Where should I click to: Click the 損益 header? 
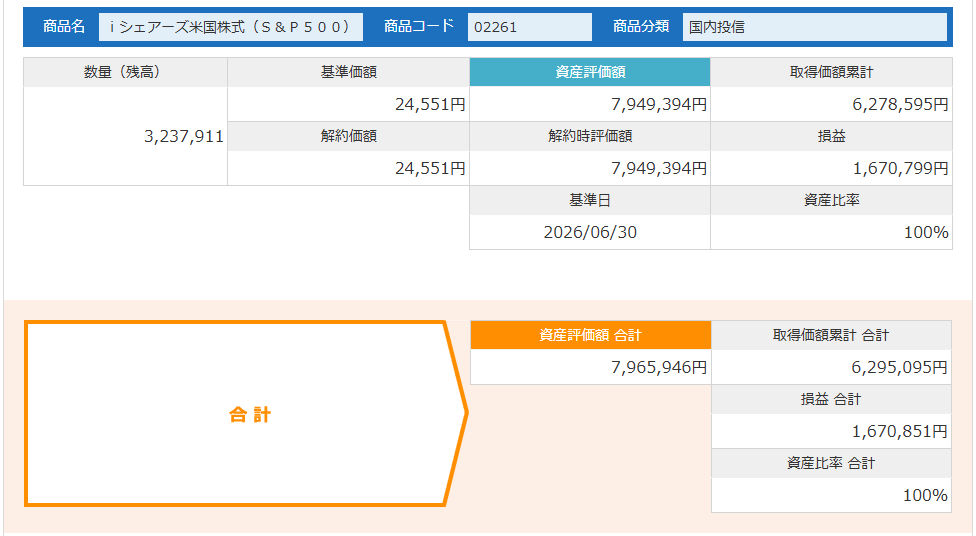(x=832, y=136)
